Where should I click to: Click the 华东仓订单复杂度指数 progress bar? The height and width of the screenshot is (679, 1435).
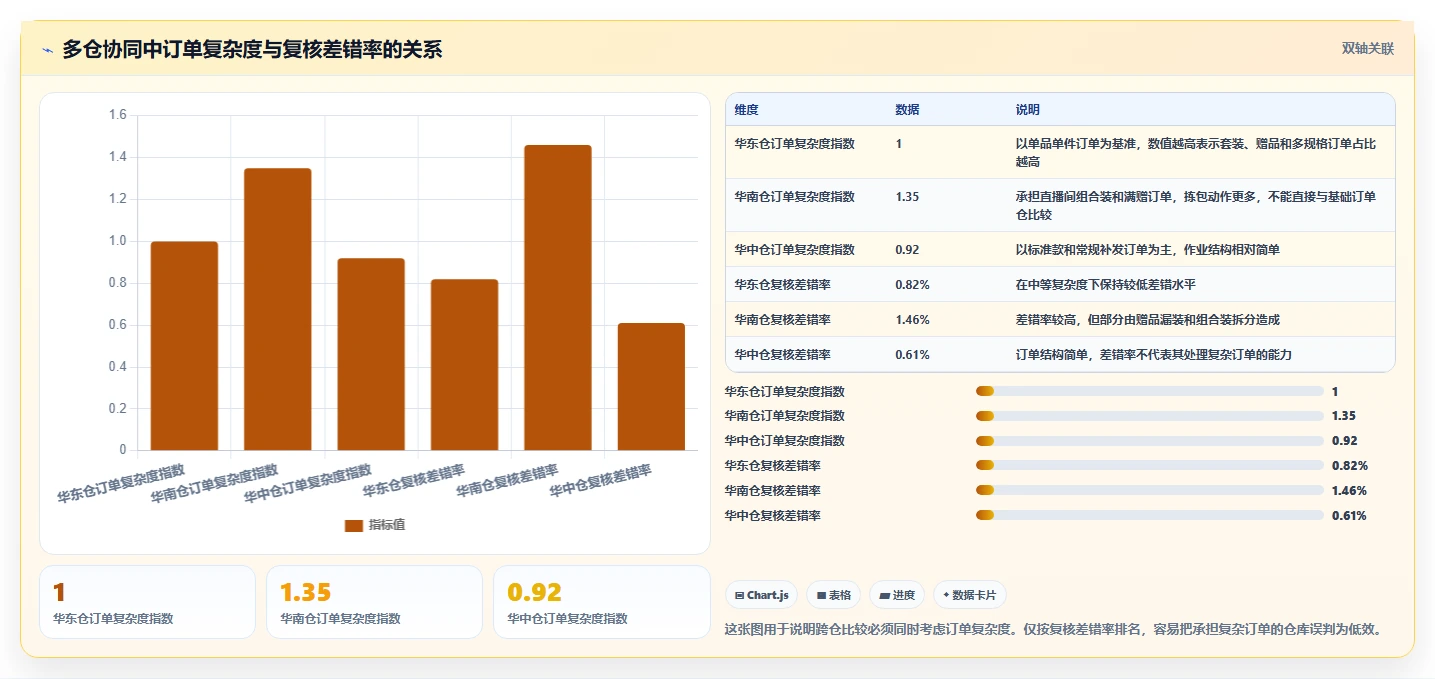pyautogui.click(x=1150, y=391)
